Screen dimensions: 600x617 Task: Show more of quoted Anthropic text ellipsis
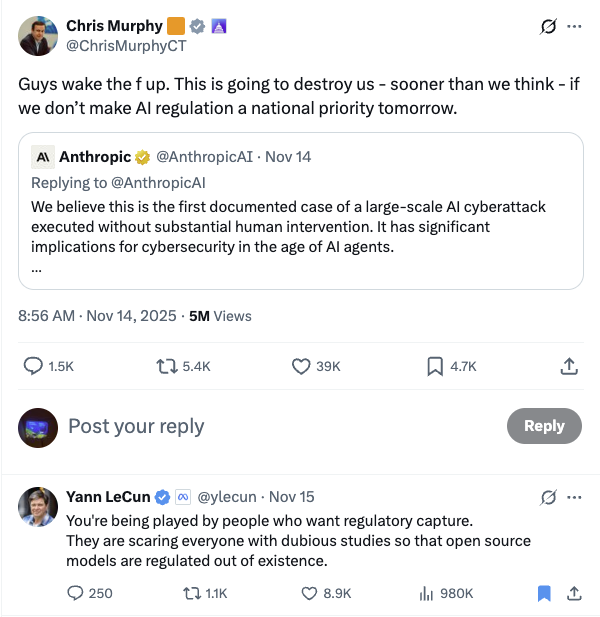[x=36, y=268]
